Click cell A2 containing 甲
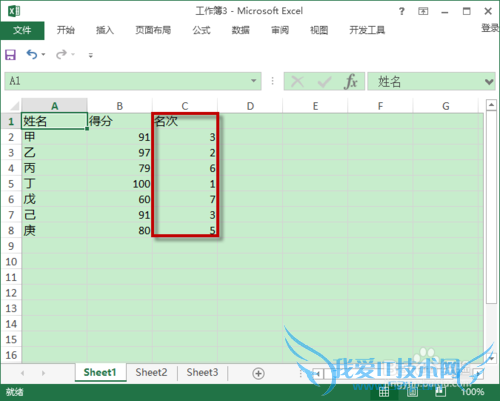Viewport: 500px width, 401px height. pos(54,137)
